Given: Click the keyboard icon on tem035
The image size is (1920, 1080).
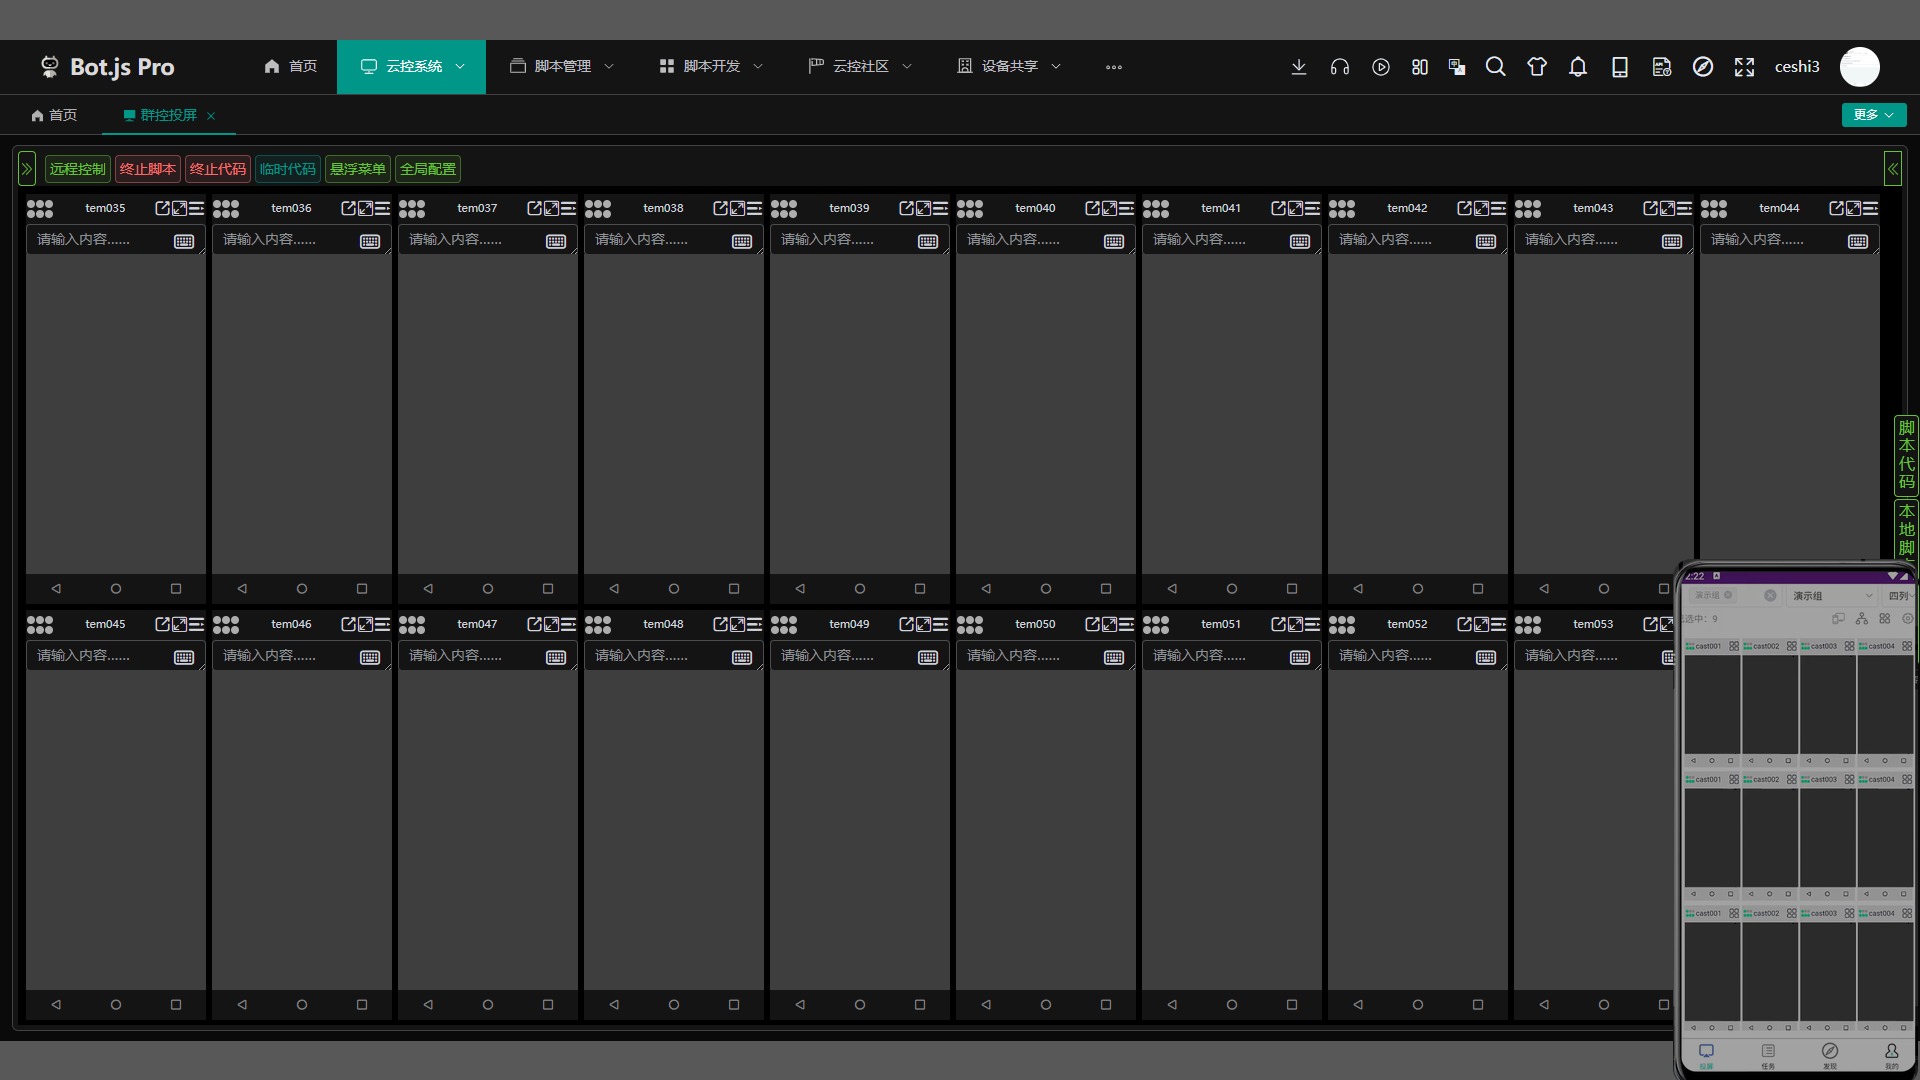Looking at the screenshot, I should pyautogui.click(x=184, y=241).
